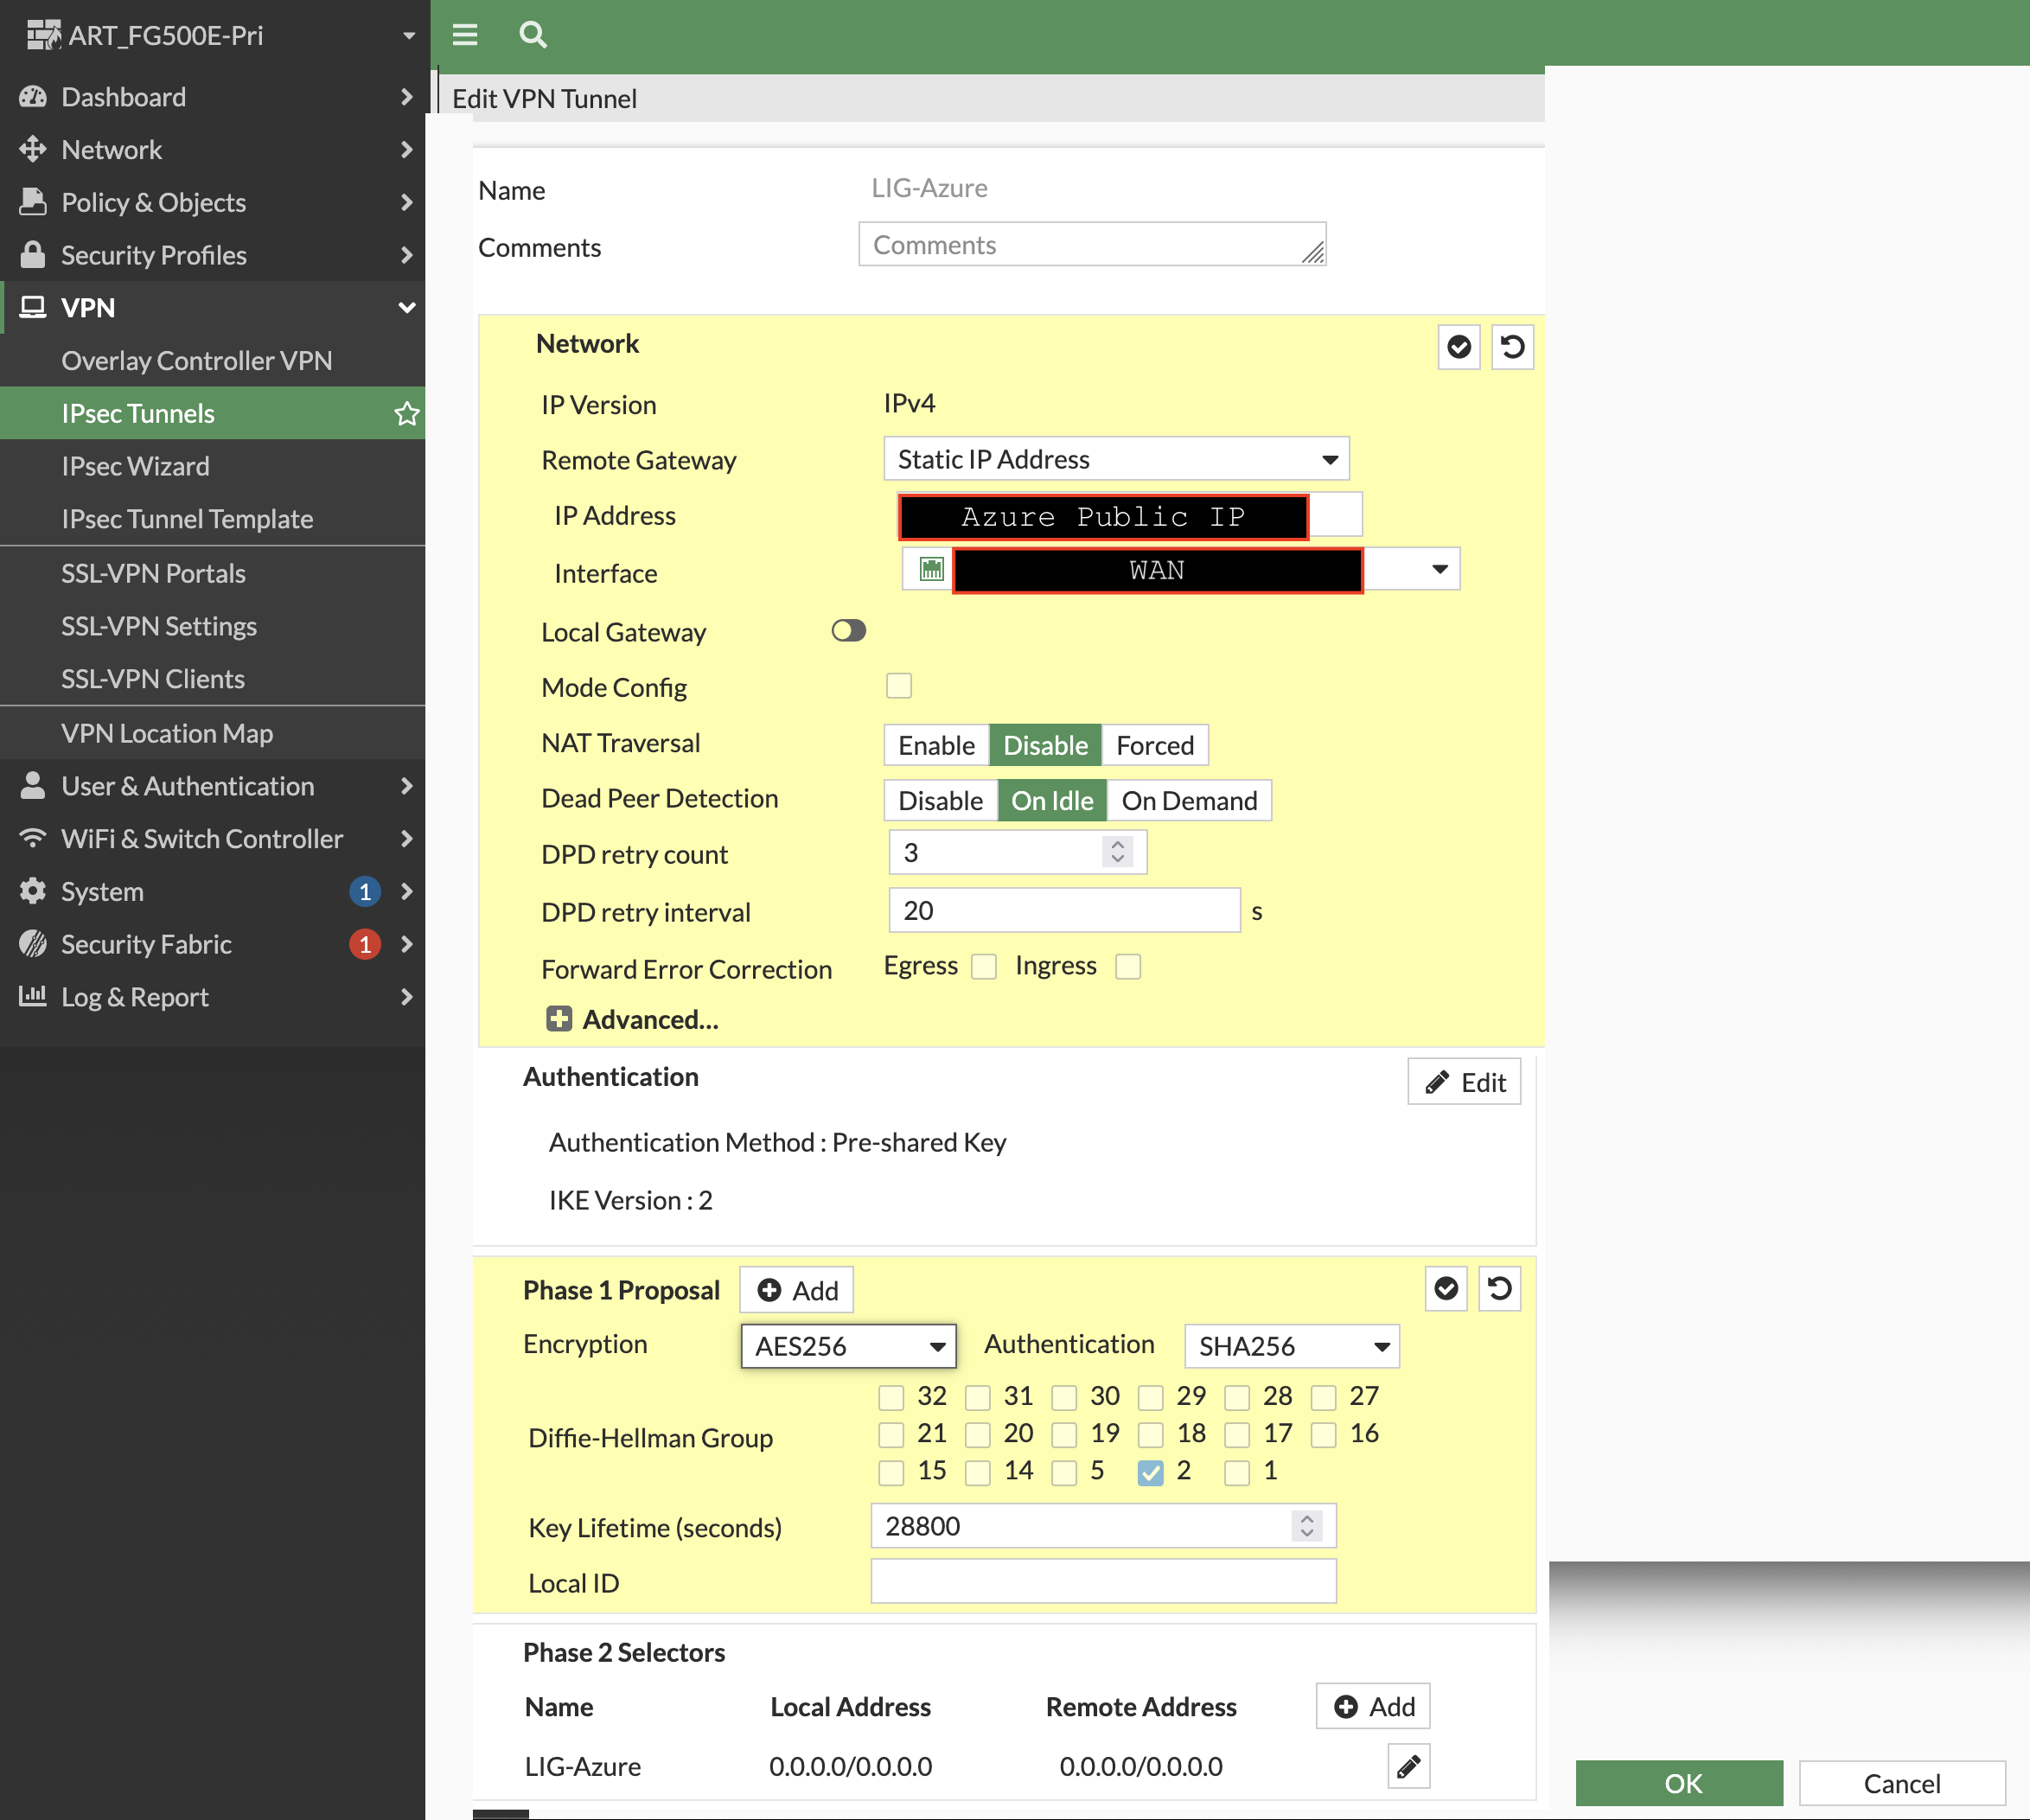Click the green OK button
2030x1820 pixels.
point(1680,1783)
